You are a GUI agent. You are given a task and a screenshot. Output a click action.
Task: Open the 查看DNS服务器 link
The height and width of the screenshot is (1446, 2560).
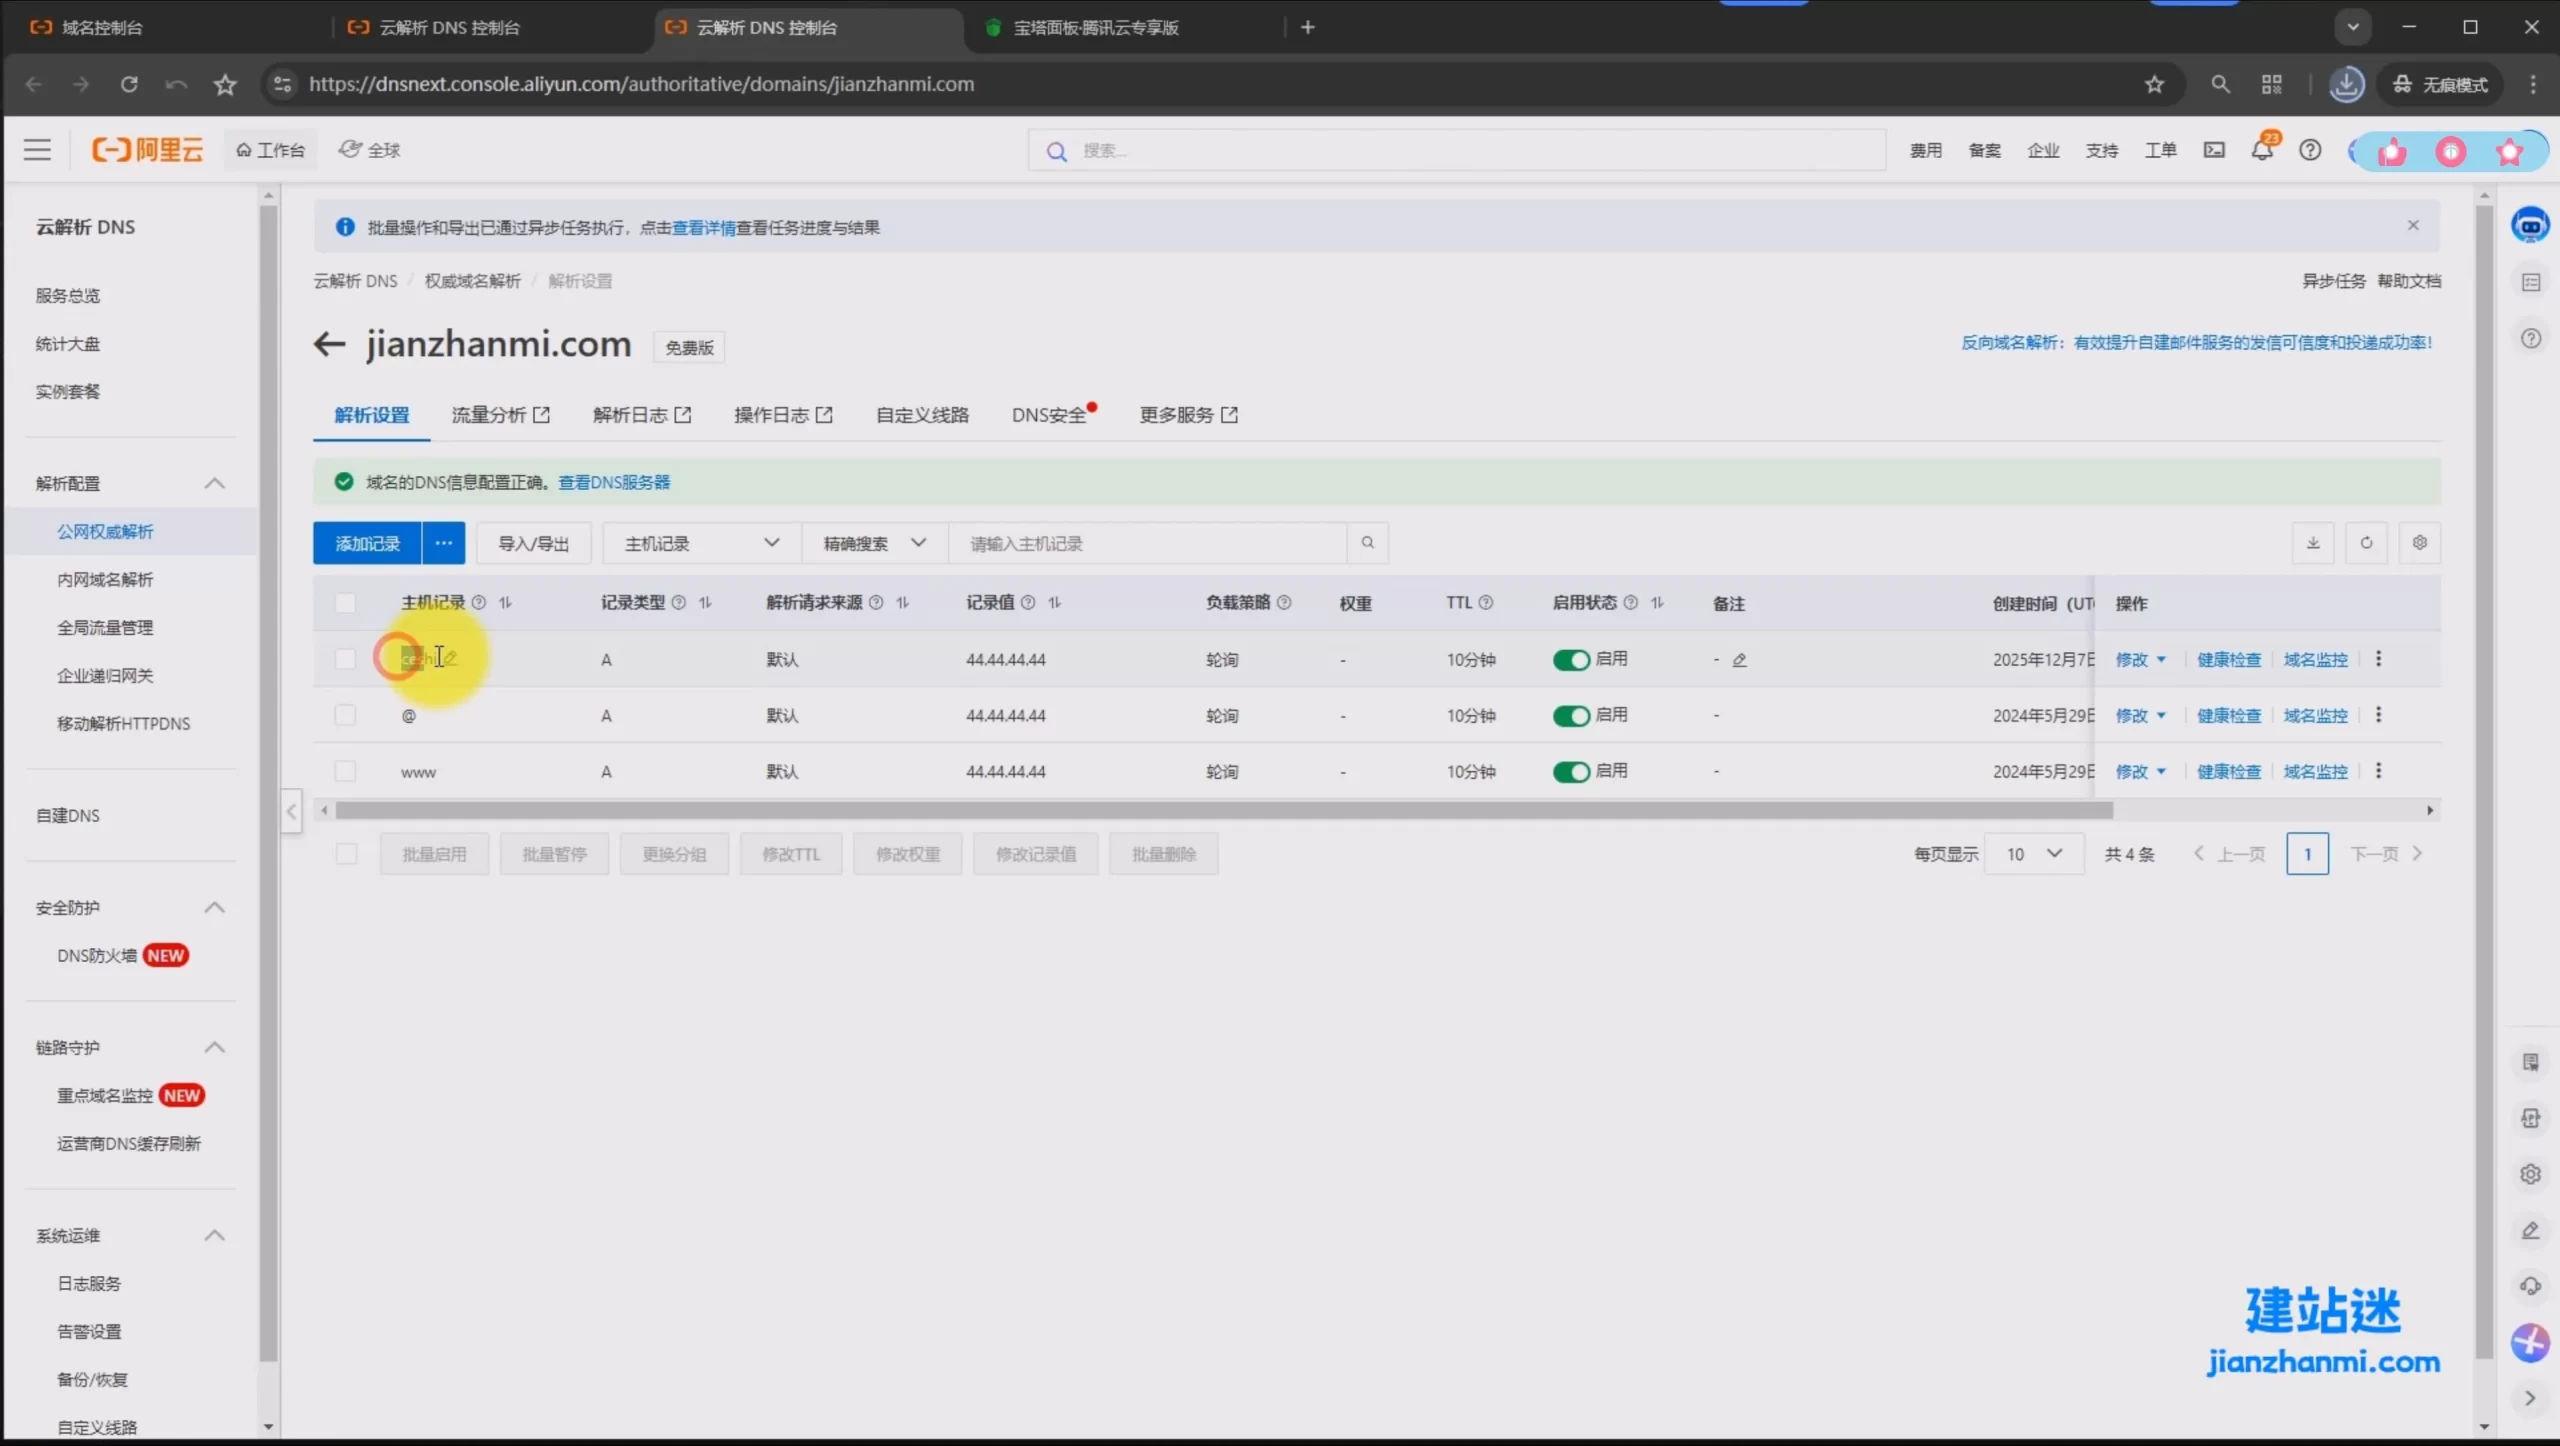[x=613, y=483]
